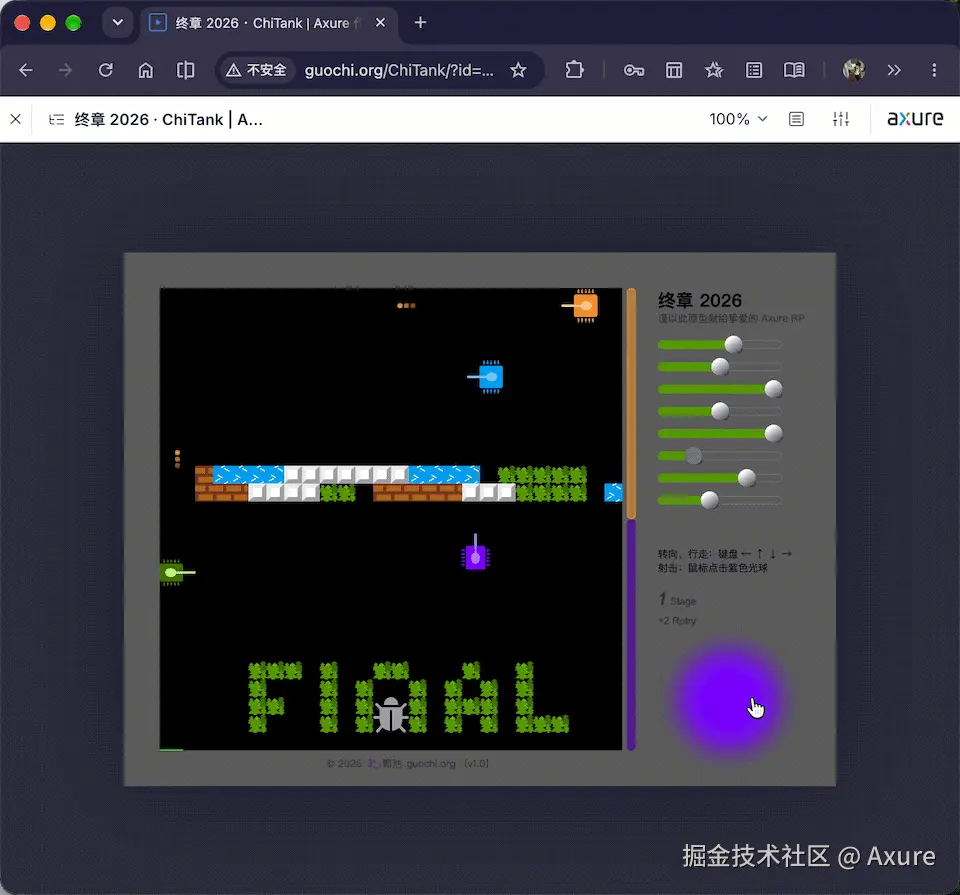Click the first green slider knob
The height and width of the screenshot is (895, 960).
pyautogui.click(x=733, y=345)
